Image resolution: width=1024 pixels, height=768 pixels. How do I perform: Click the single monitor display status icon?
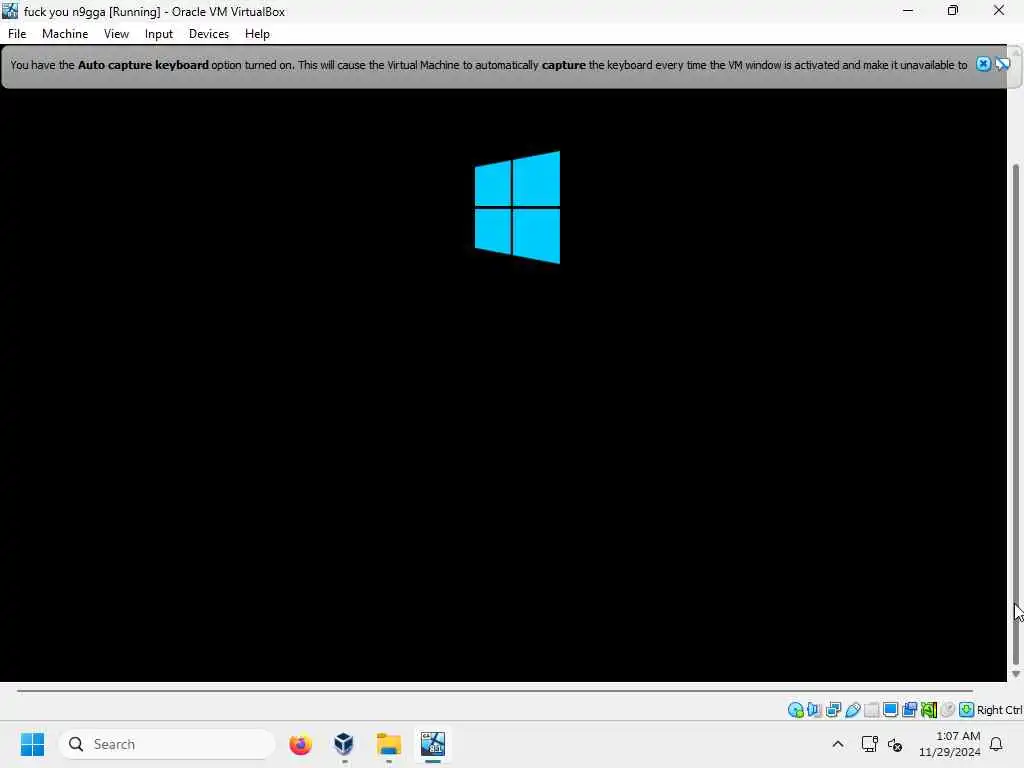click(x=890, y=710)
